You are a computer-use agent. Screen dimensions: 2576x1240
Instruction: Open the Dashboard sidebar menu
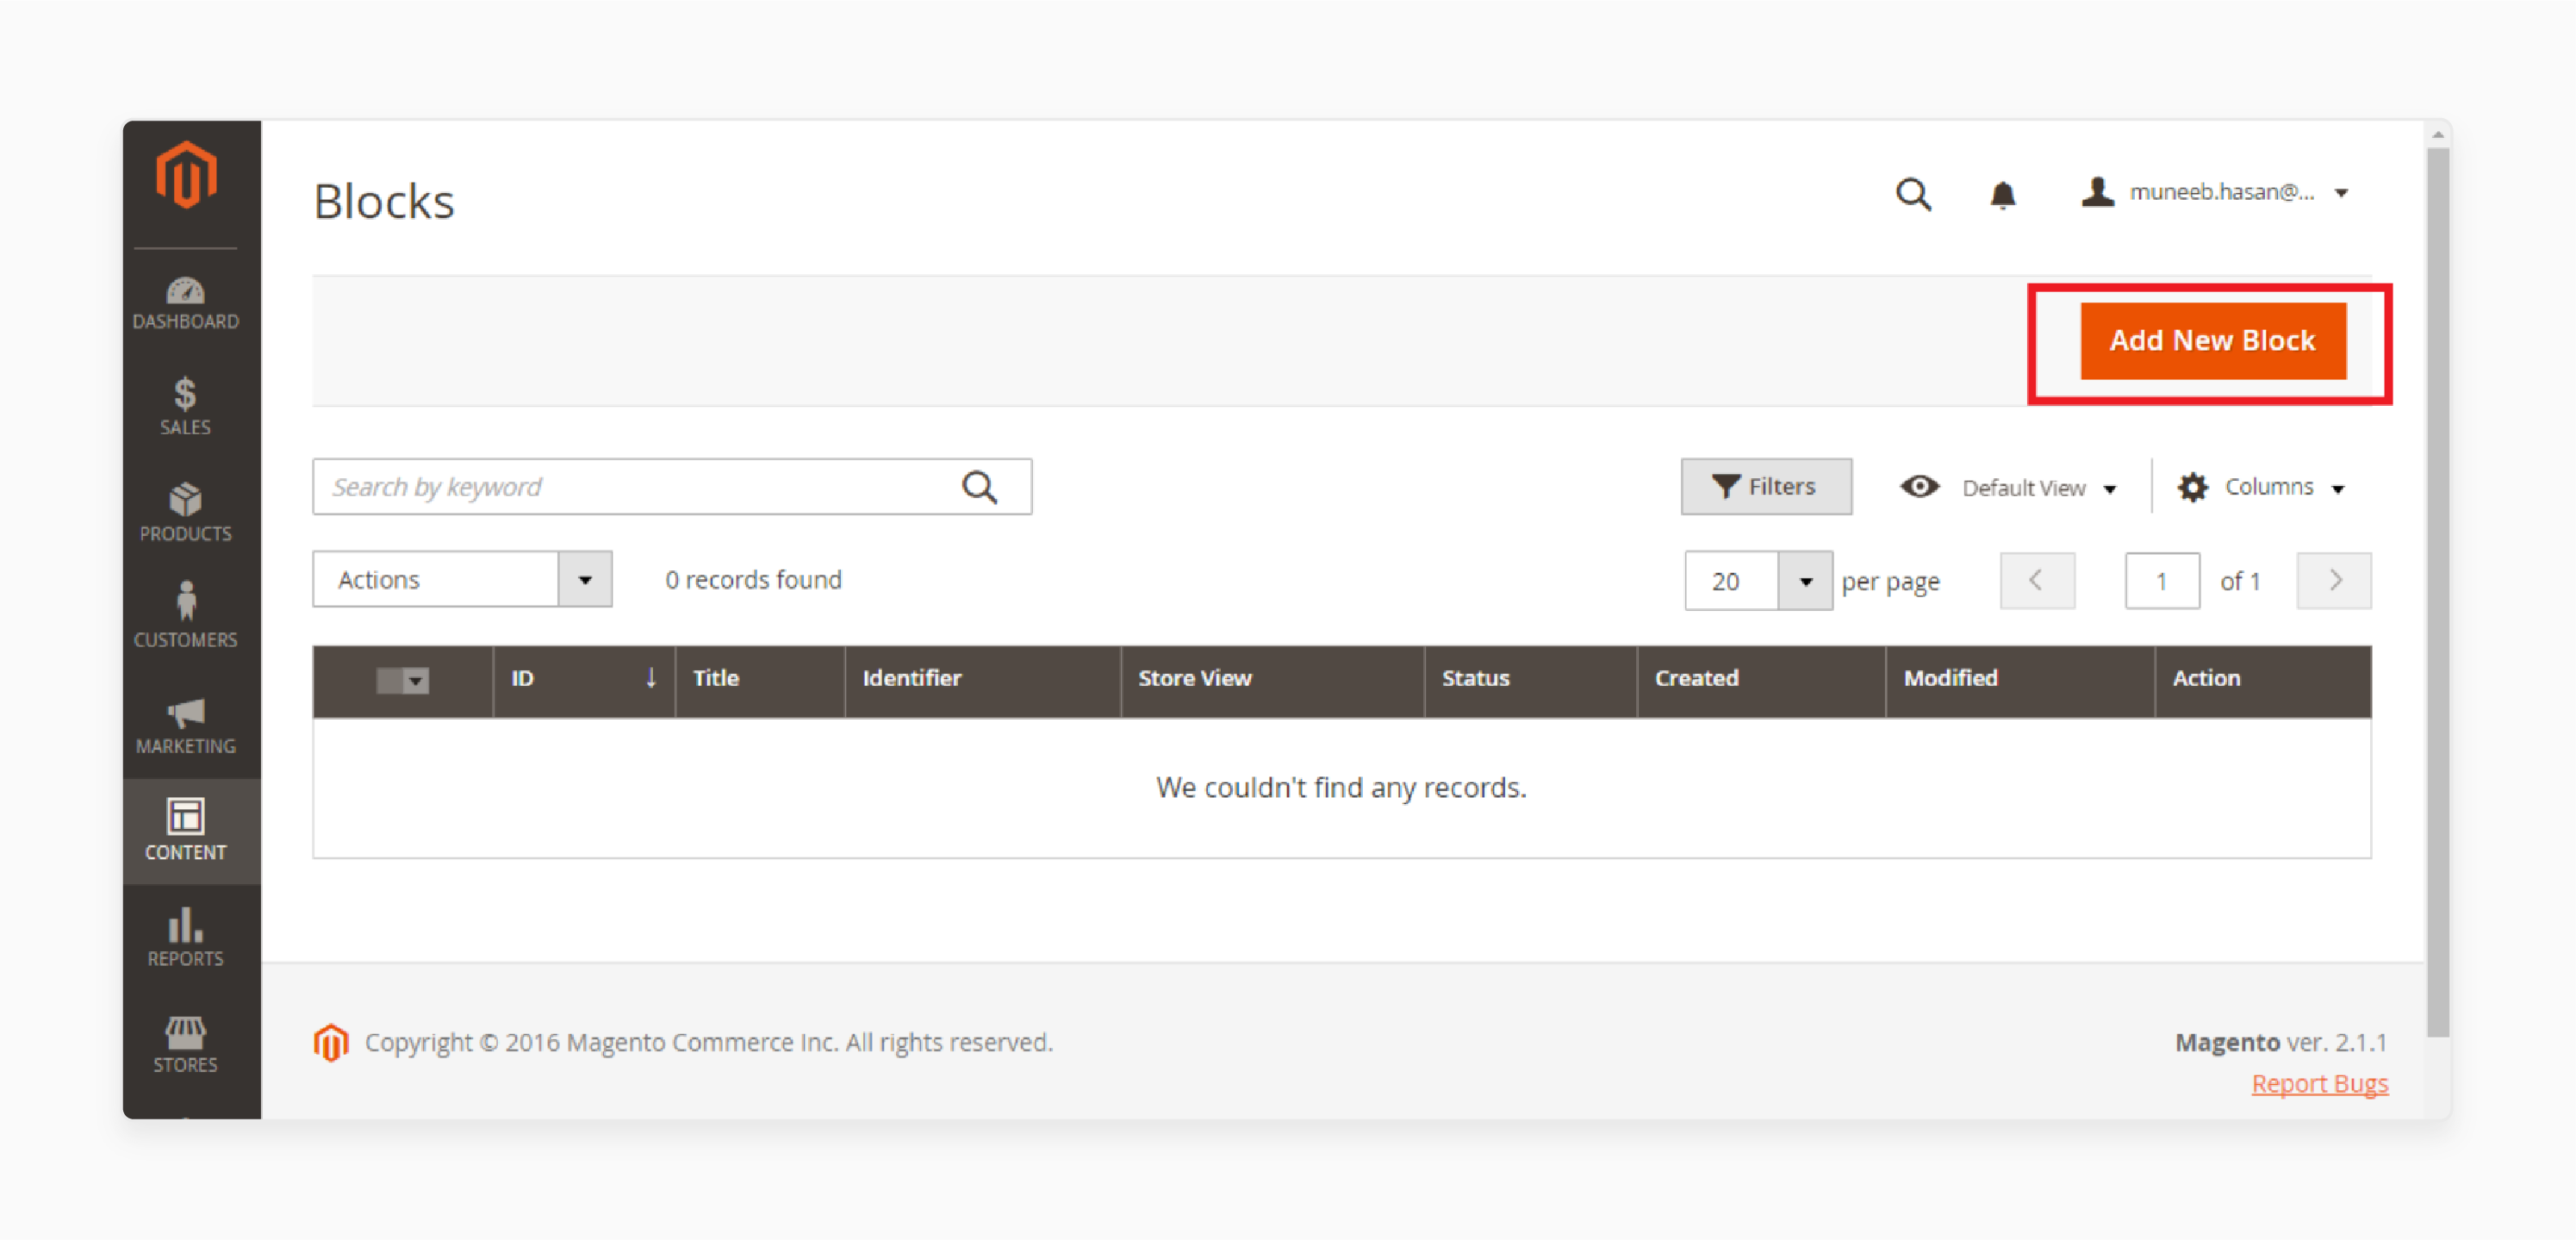point(186,303)
